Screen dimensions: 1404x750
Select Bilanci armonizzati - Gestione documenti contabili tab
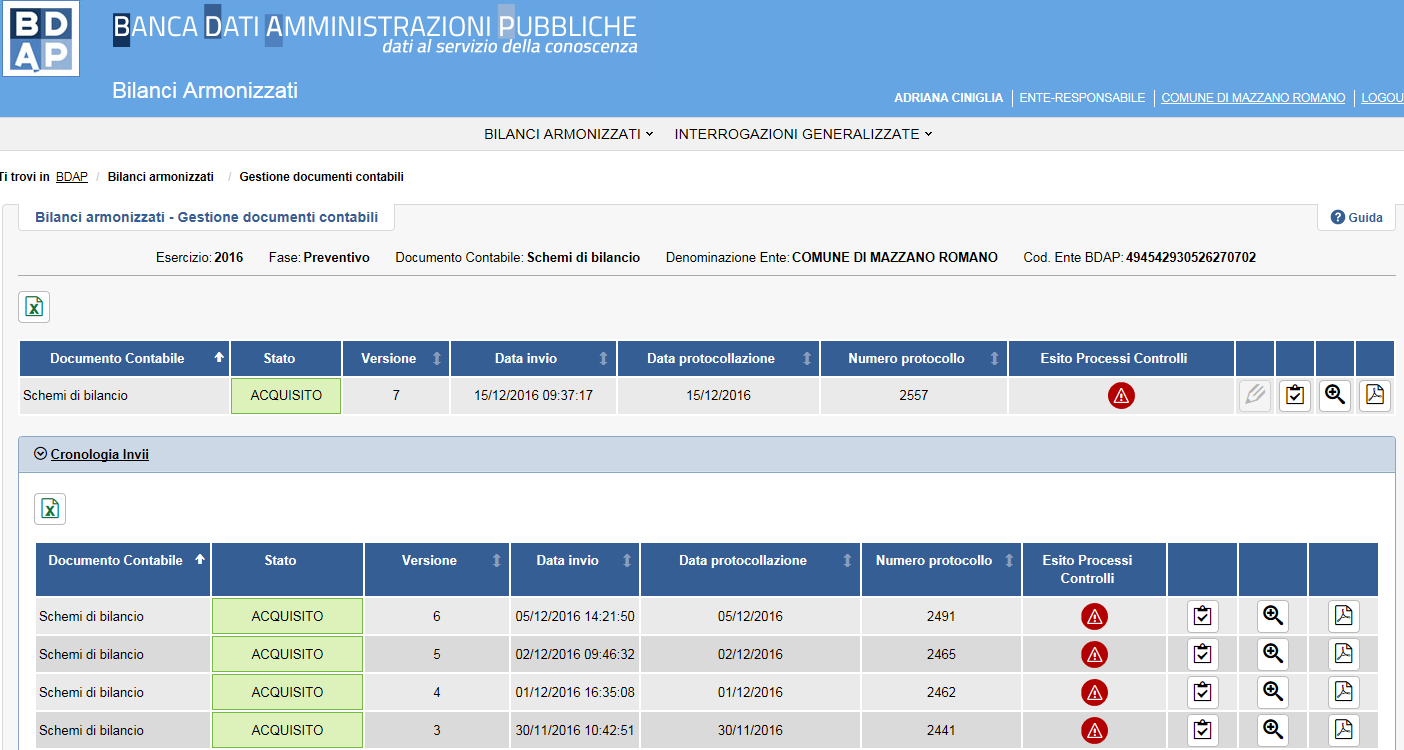click(x=206, y=217)
